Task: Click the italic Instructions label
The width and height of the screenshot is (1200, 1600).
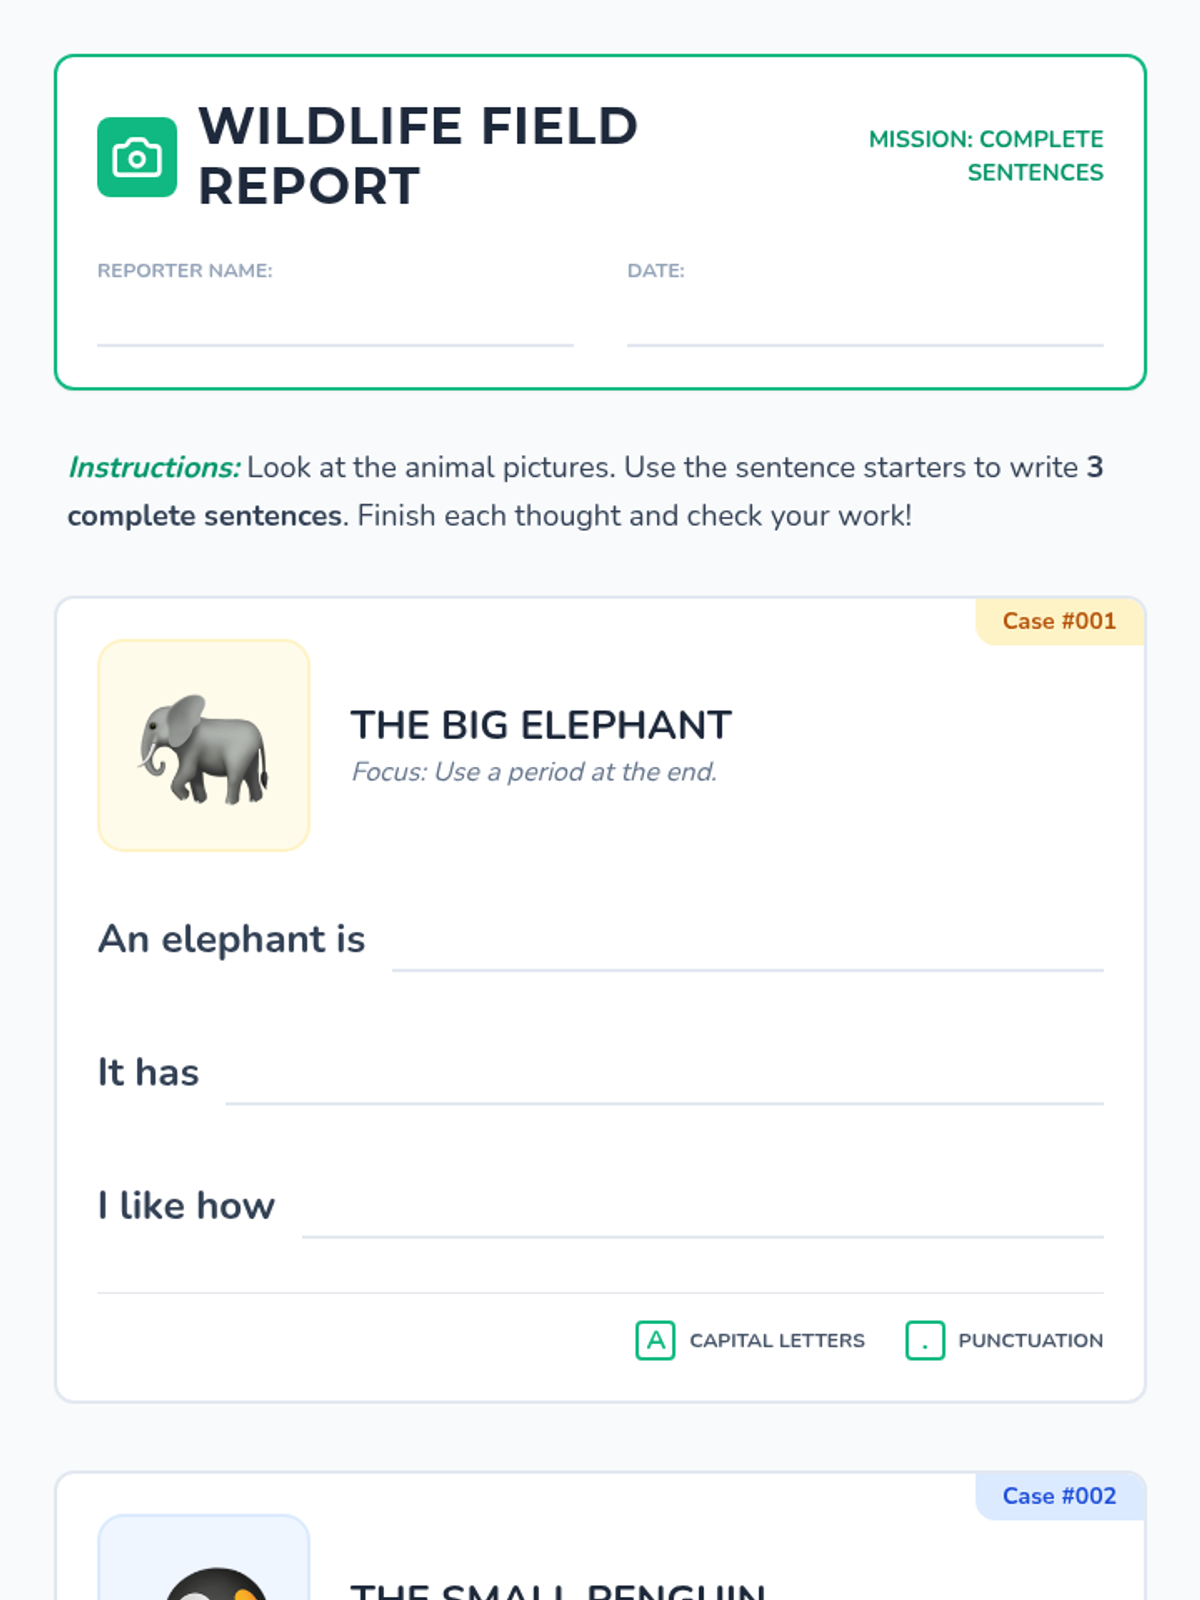Action: click(154, 467)
